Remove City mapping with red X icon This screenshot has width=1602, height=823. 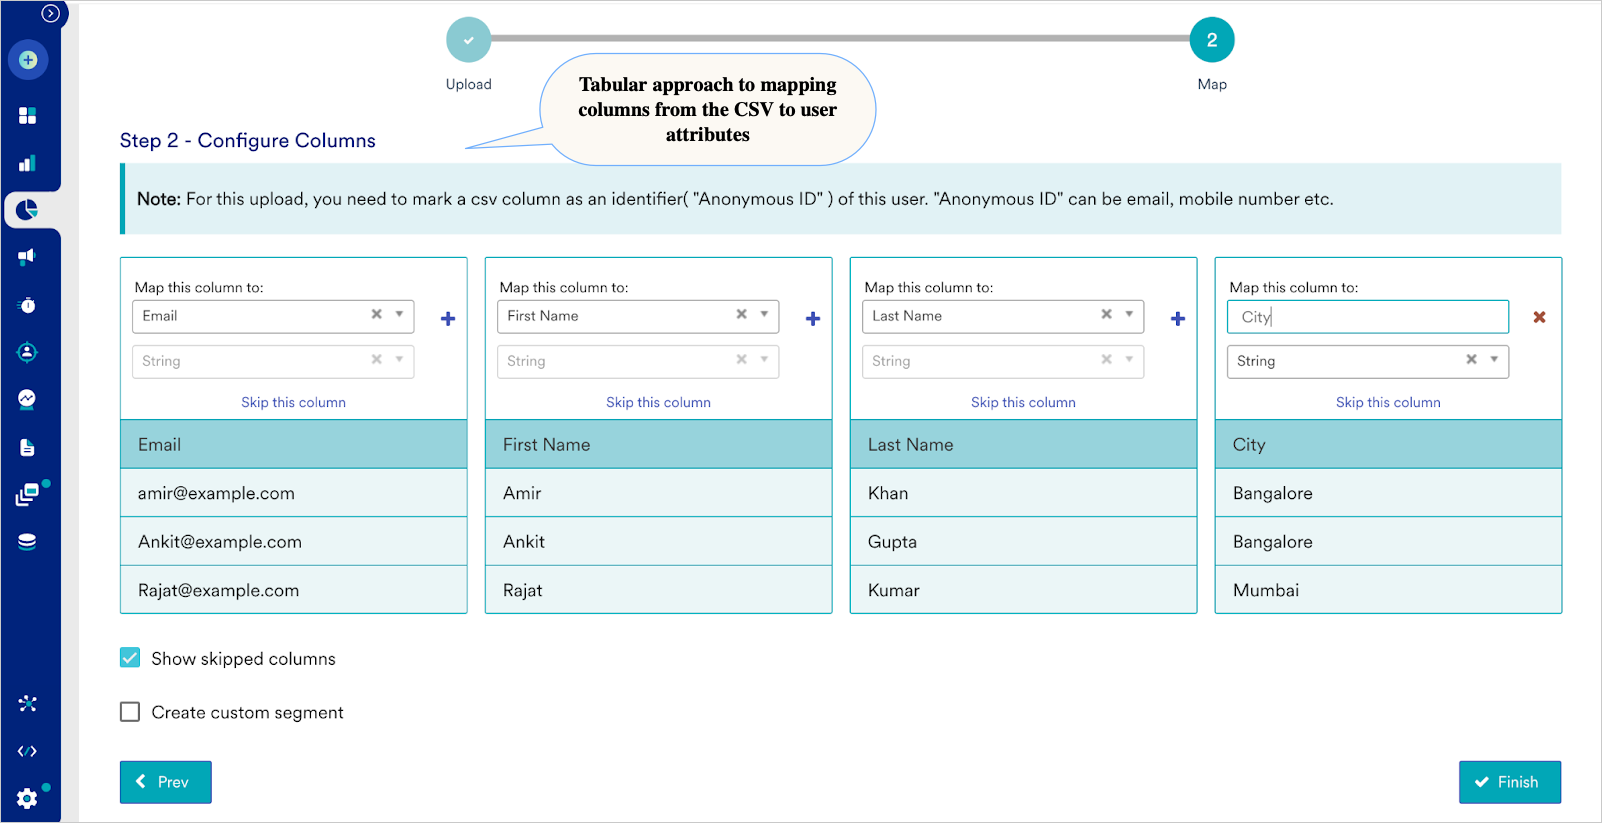1539,317
